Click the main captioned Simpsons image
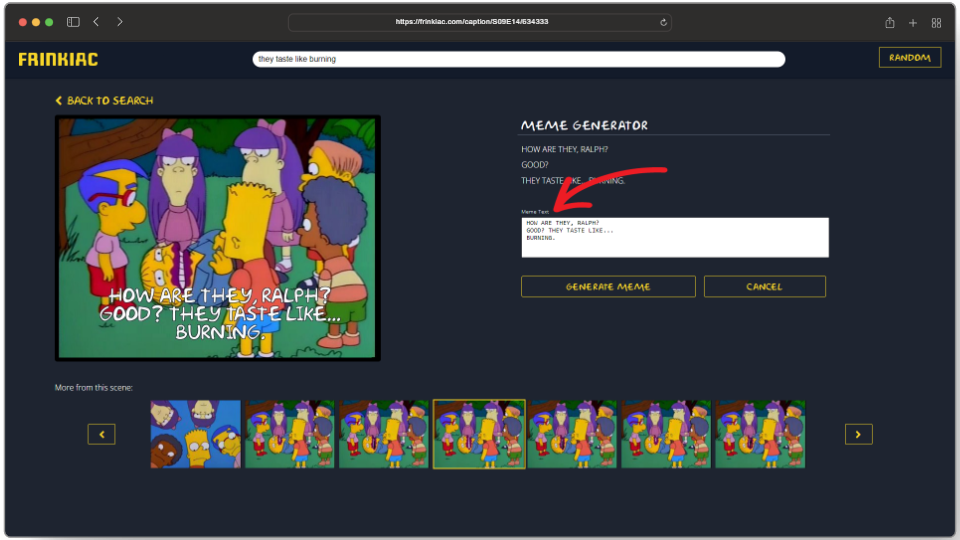 (217, 238)
